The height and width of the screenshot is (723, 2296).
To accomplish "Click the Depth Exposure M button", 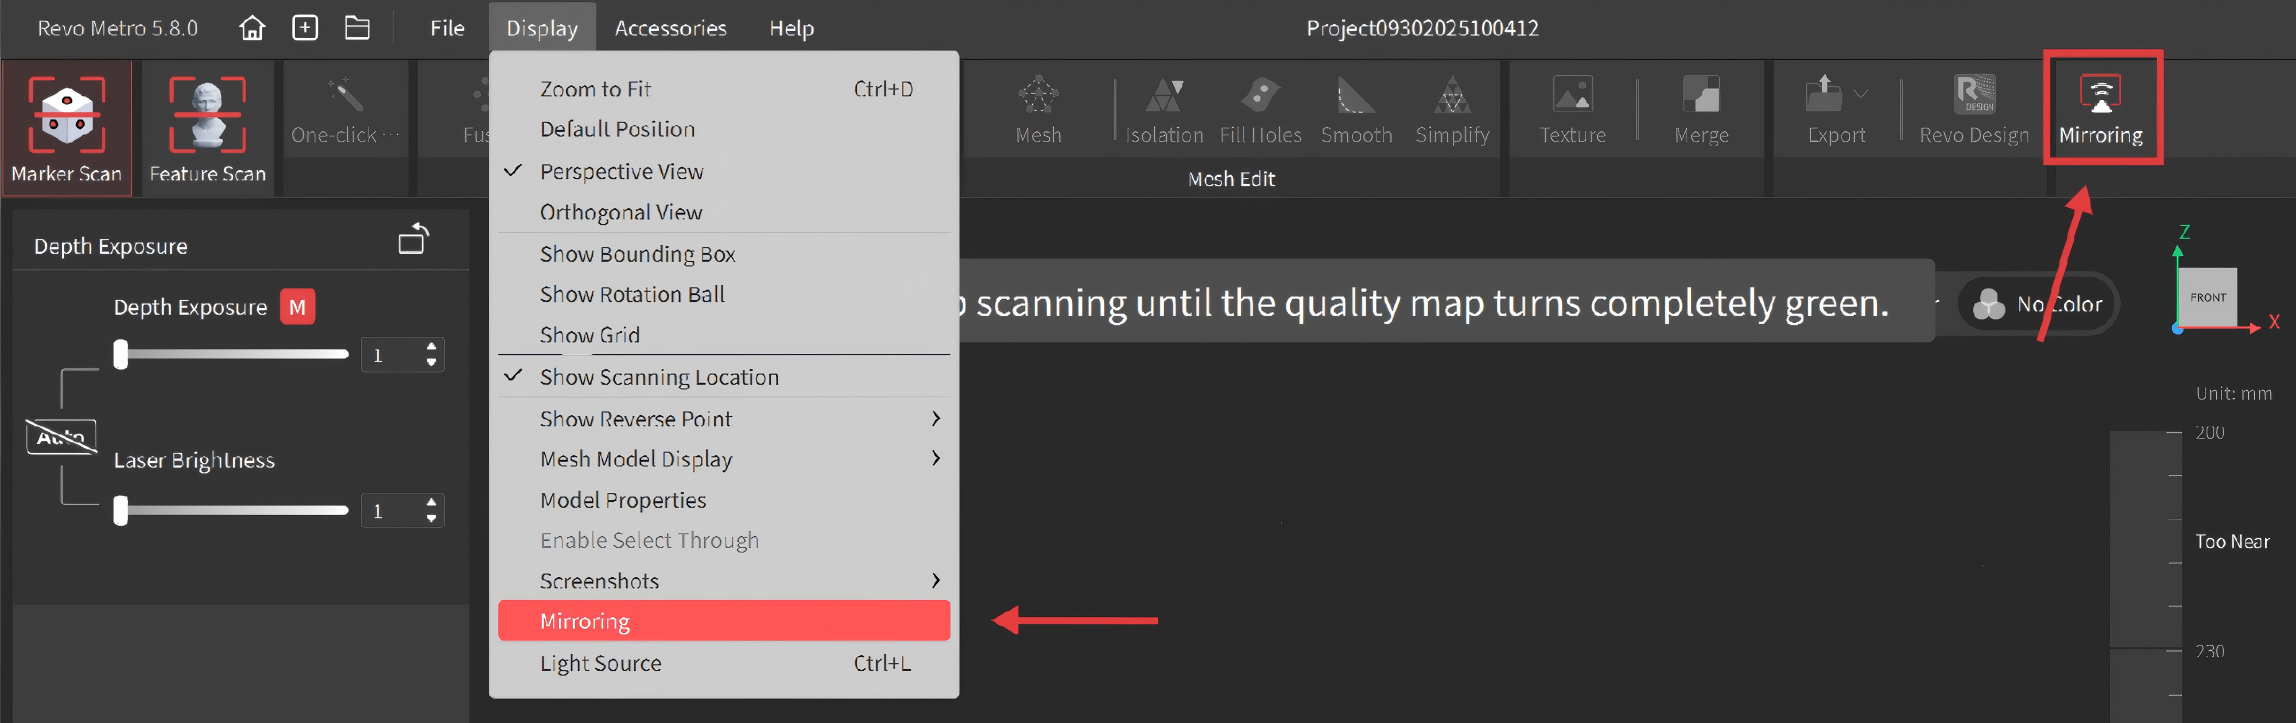I will pyautogui.click(x=297, y=307).
